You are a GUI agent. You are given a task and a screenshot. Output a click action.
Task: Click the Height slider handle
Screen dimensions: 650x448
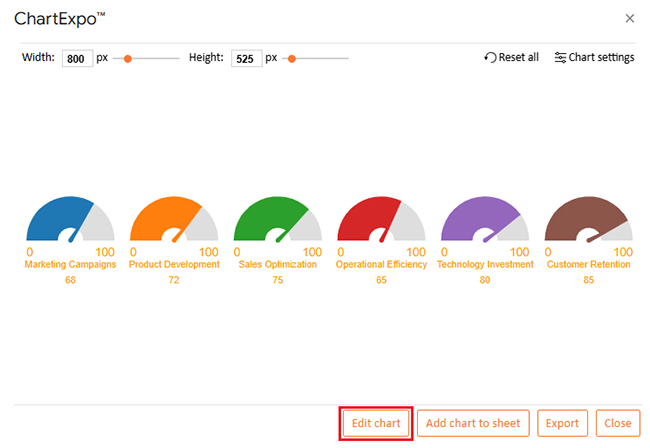pos(292,58)
